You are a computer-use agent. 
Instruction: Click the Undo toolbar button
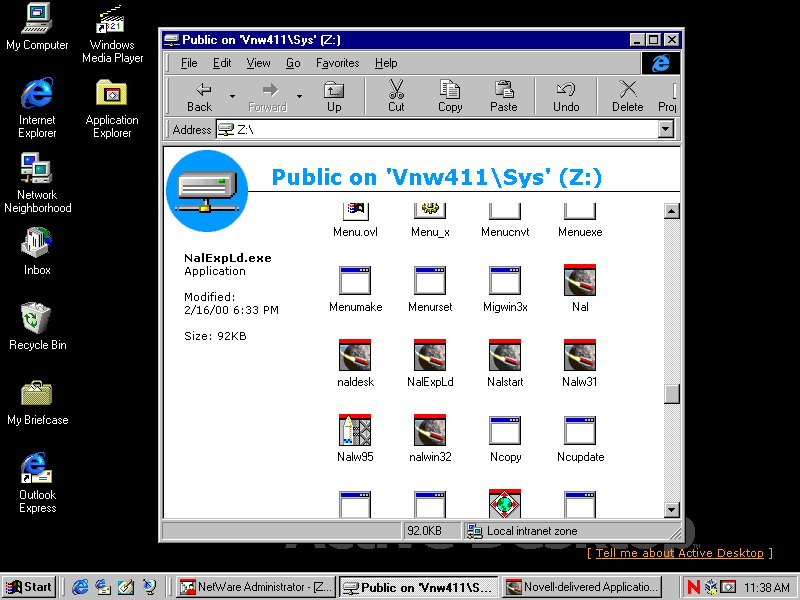click(566, 96)
